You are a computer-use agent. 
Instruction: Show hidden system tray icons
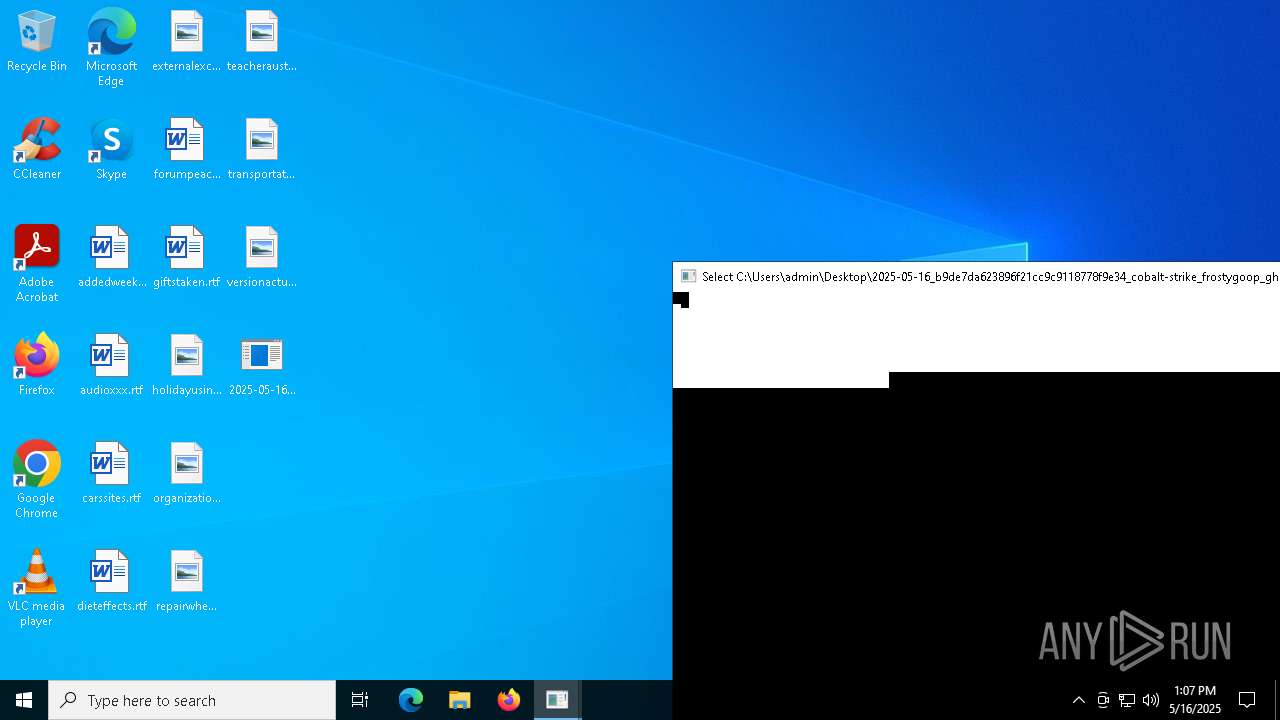click(1078, 700)
